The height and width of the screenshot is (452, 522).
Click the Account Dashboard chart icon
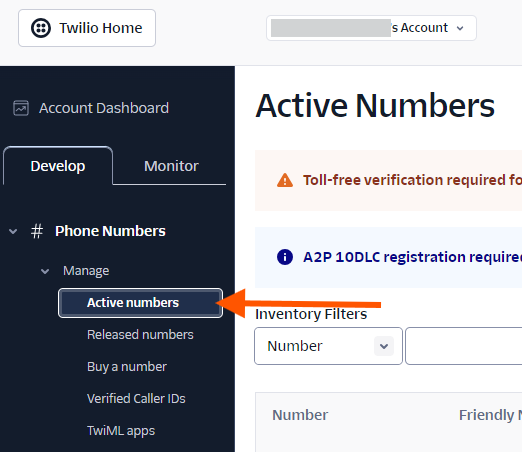click(x=21, y=108)
